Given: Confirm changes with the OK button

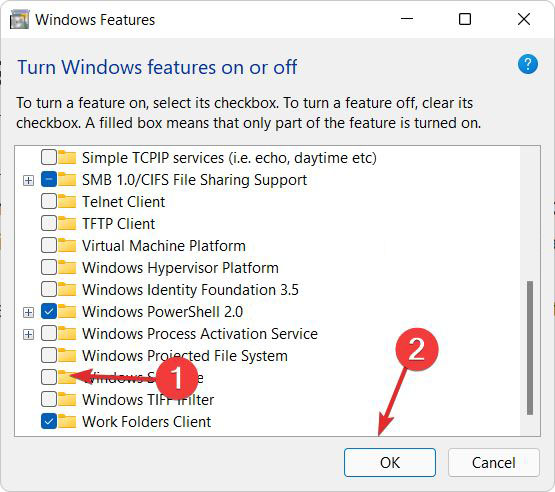Looking at the screenshot, I should tap(390, 463).
